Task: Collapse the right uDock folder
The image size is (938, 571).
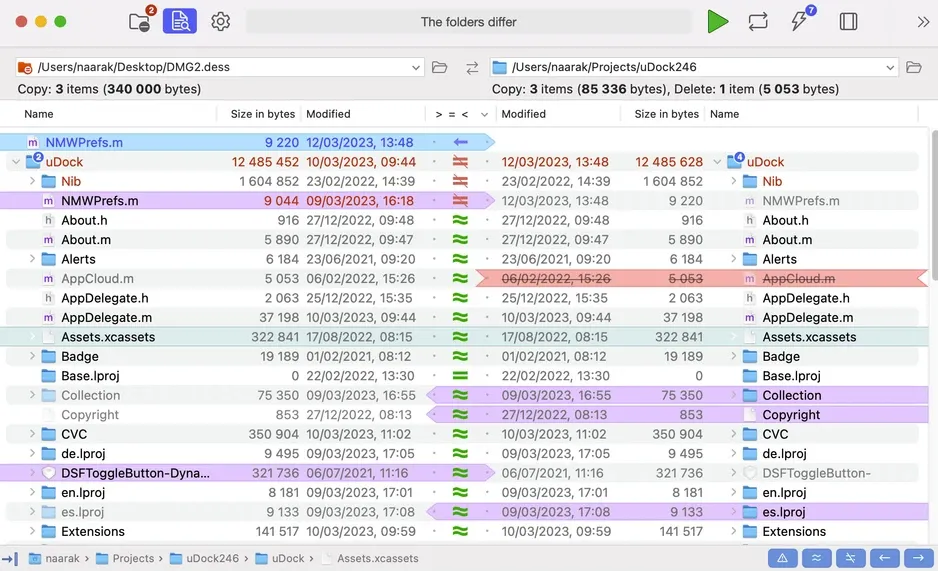Action: (x=717, y=162)
